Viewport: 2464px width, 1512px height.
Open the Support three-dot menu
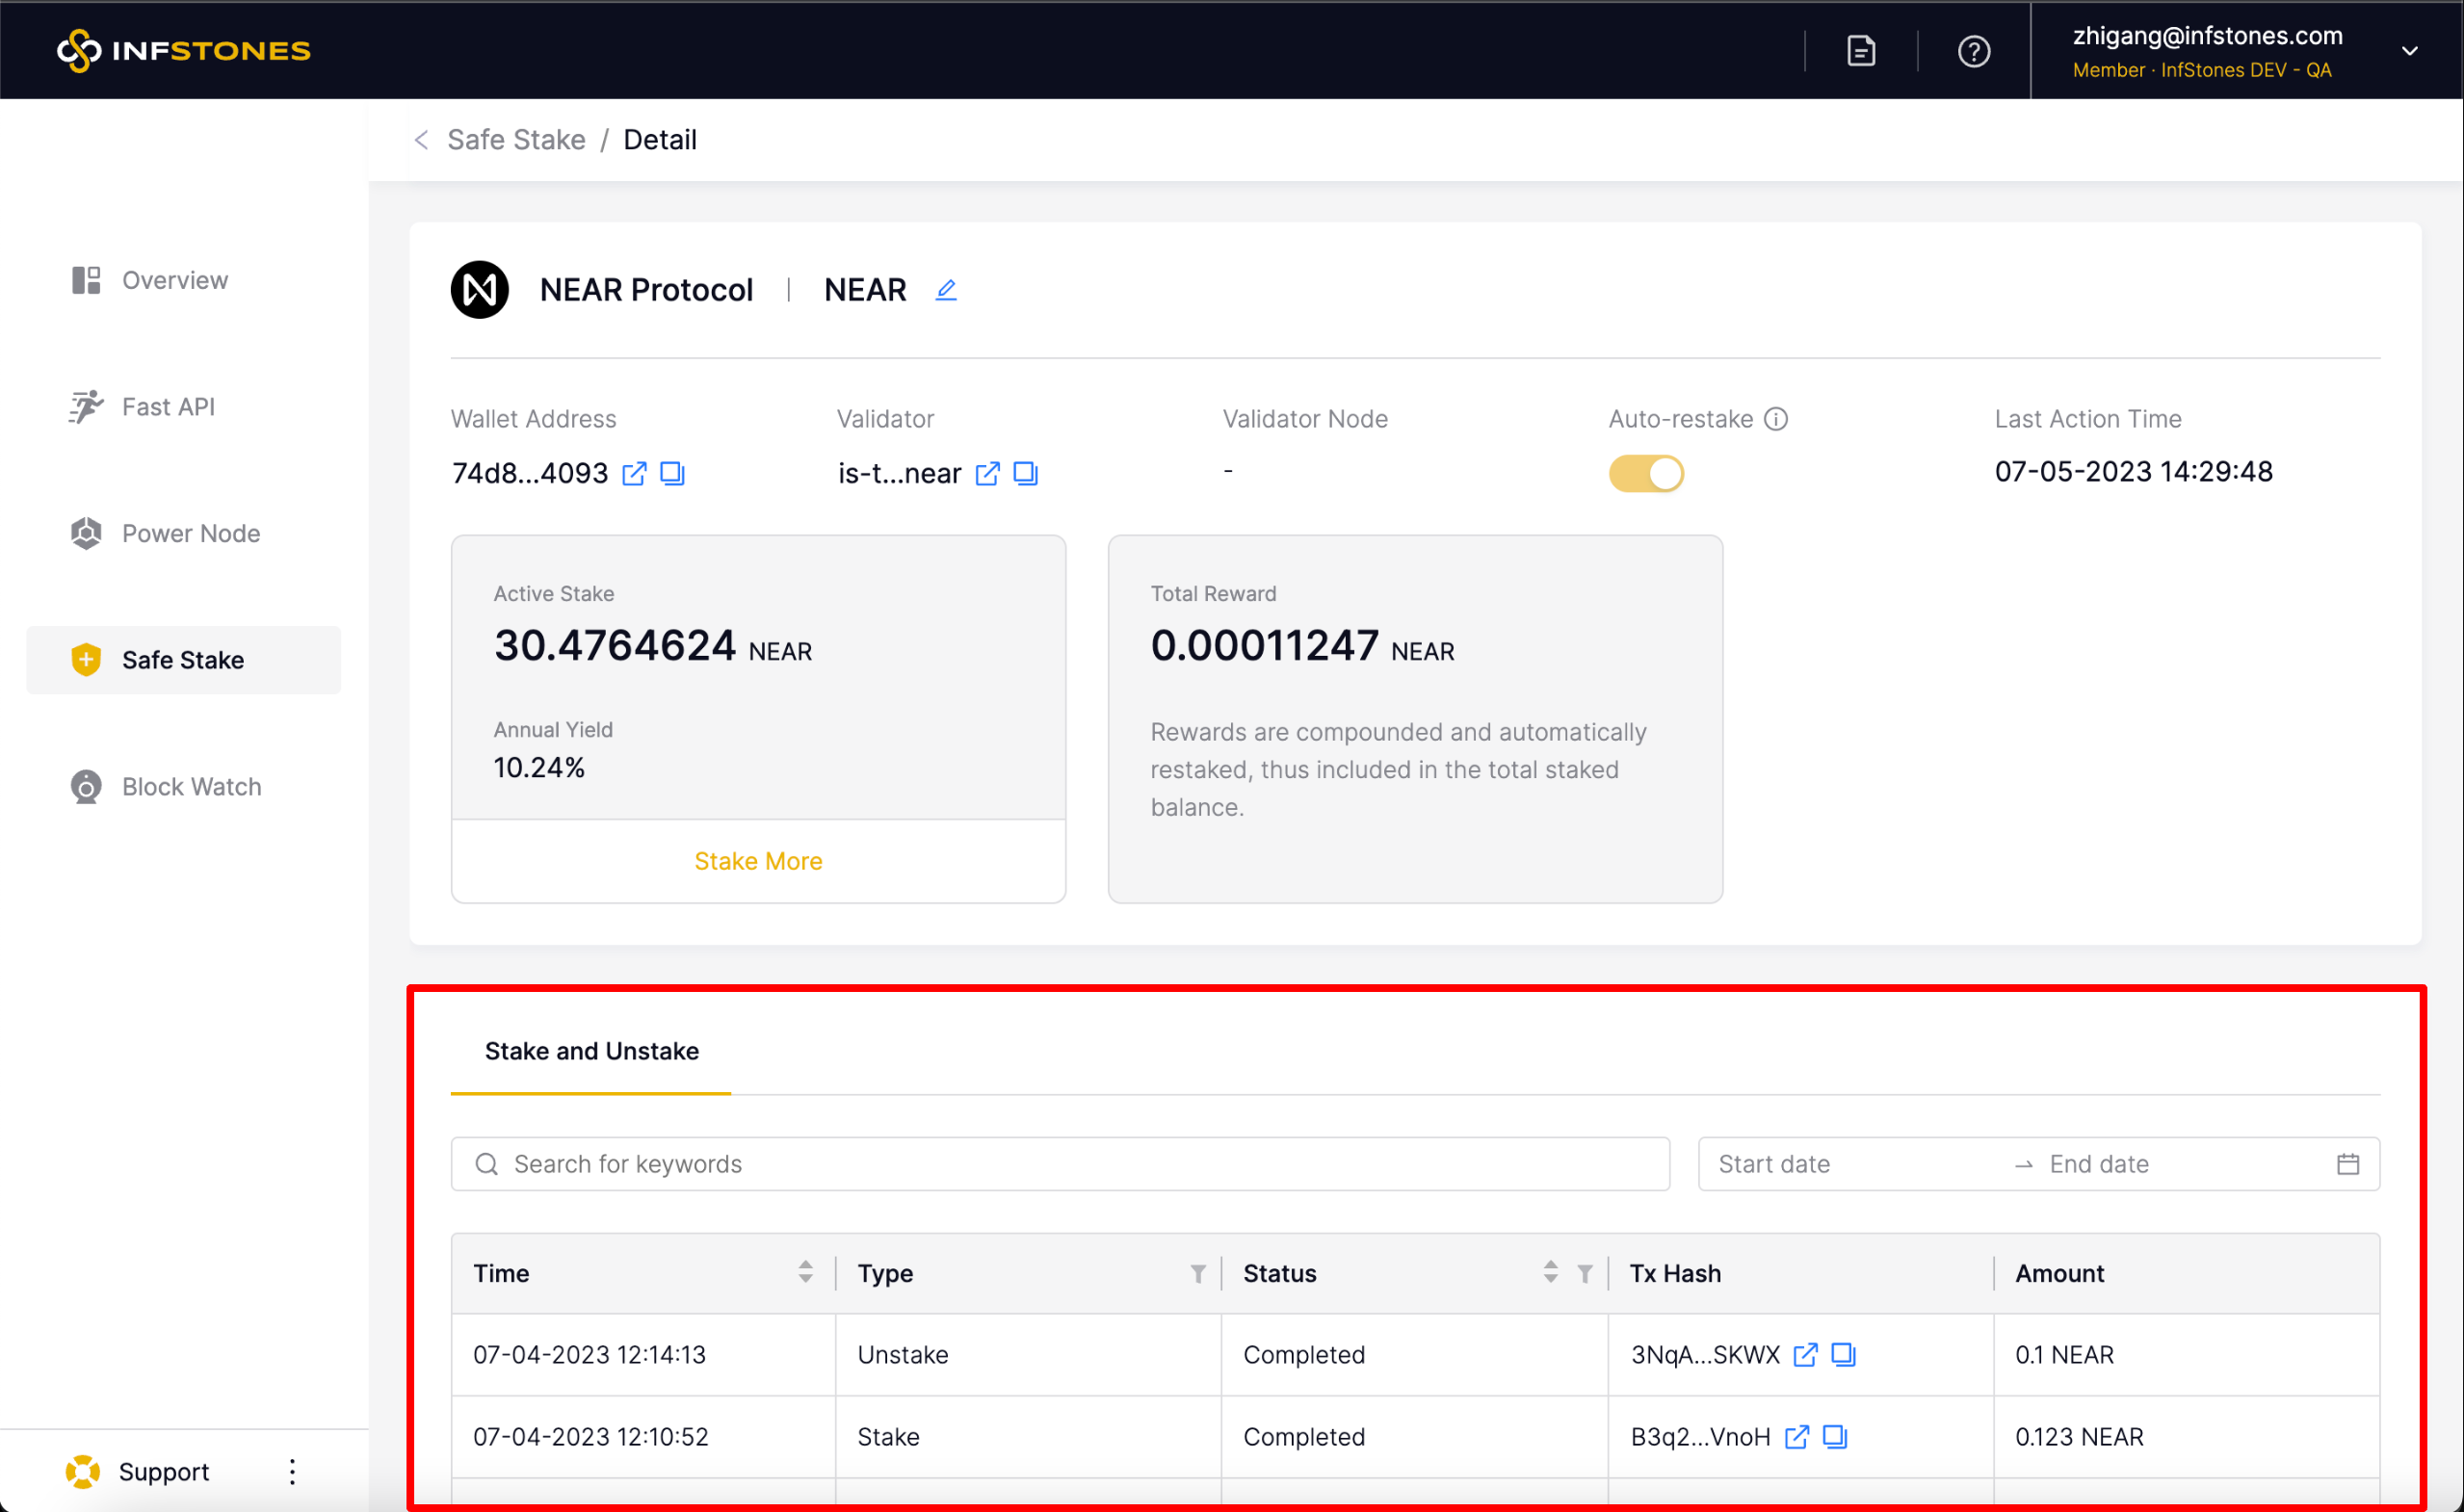[x=292, y=1471]
